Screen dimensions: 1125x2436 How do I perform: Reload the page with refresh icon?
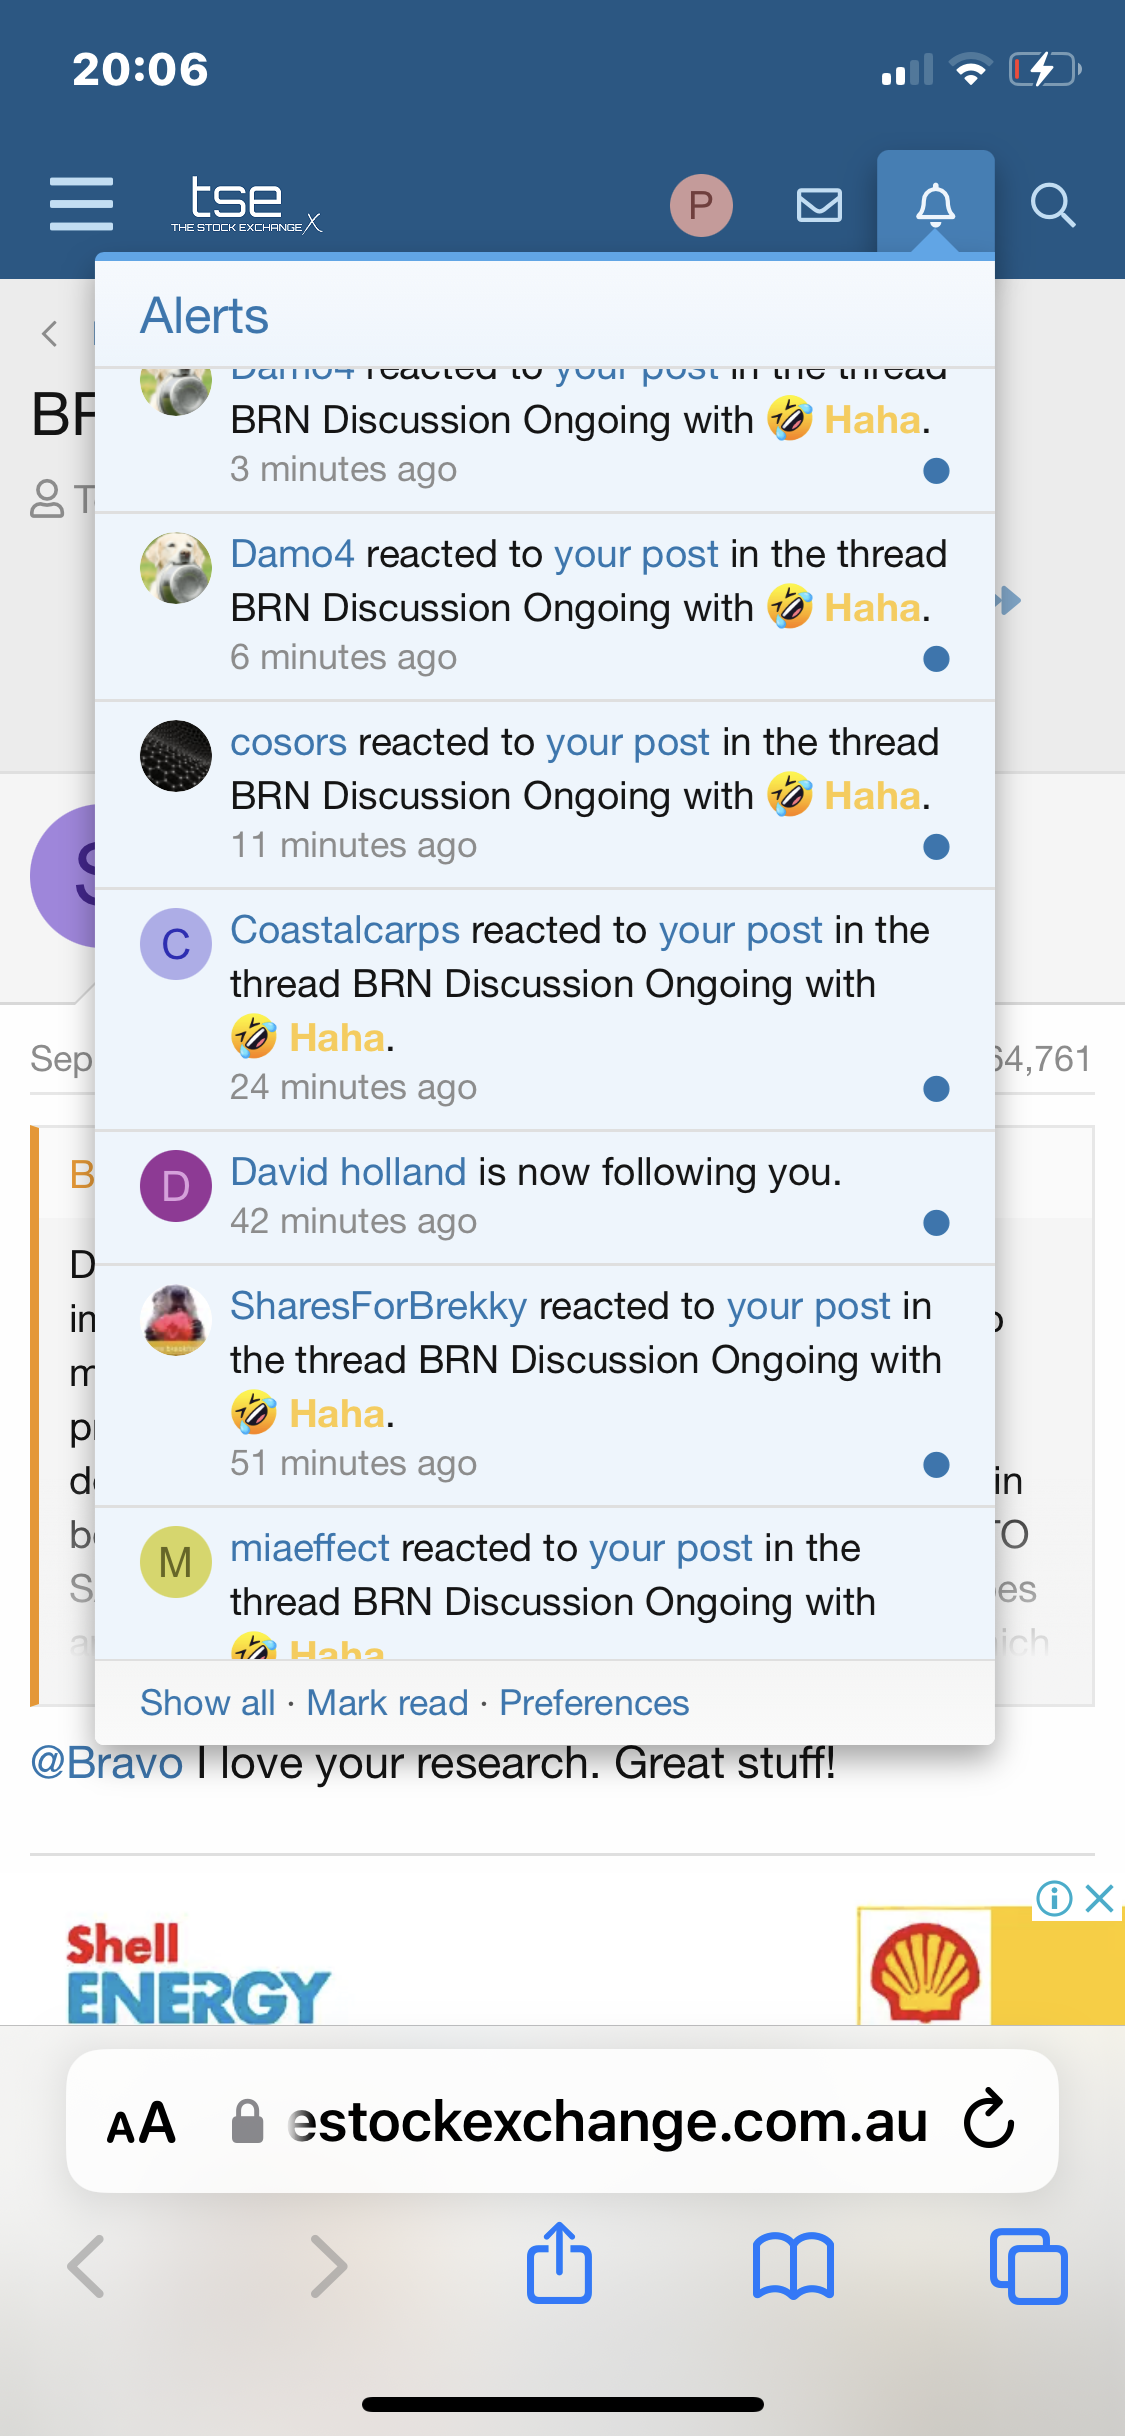pos(989,2119)
